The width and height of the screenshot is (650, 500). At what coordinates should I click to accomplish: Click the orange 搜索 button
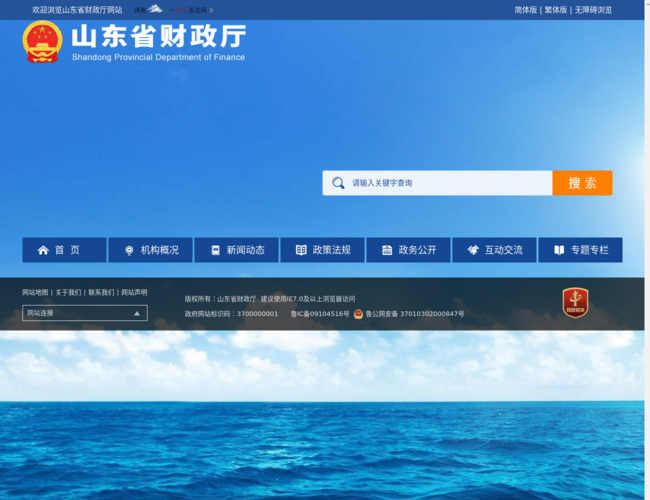point(582,183)
